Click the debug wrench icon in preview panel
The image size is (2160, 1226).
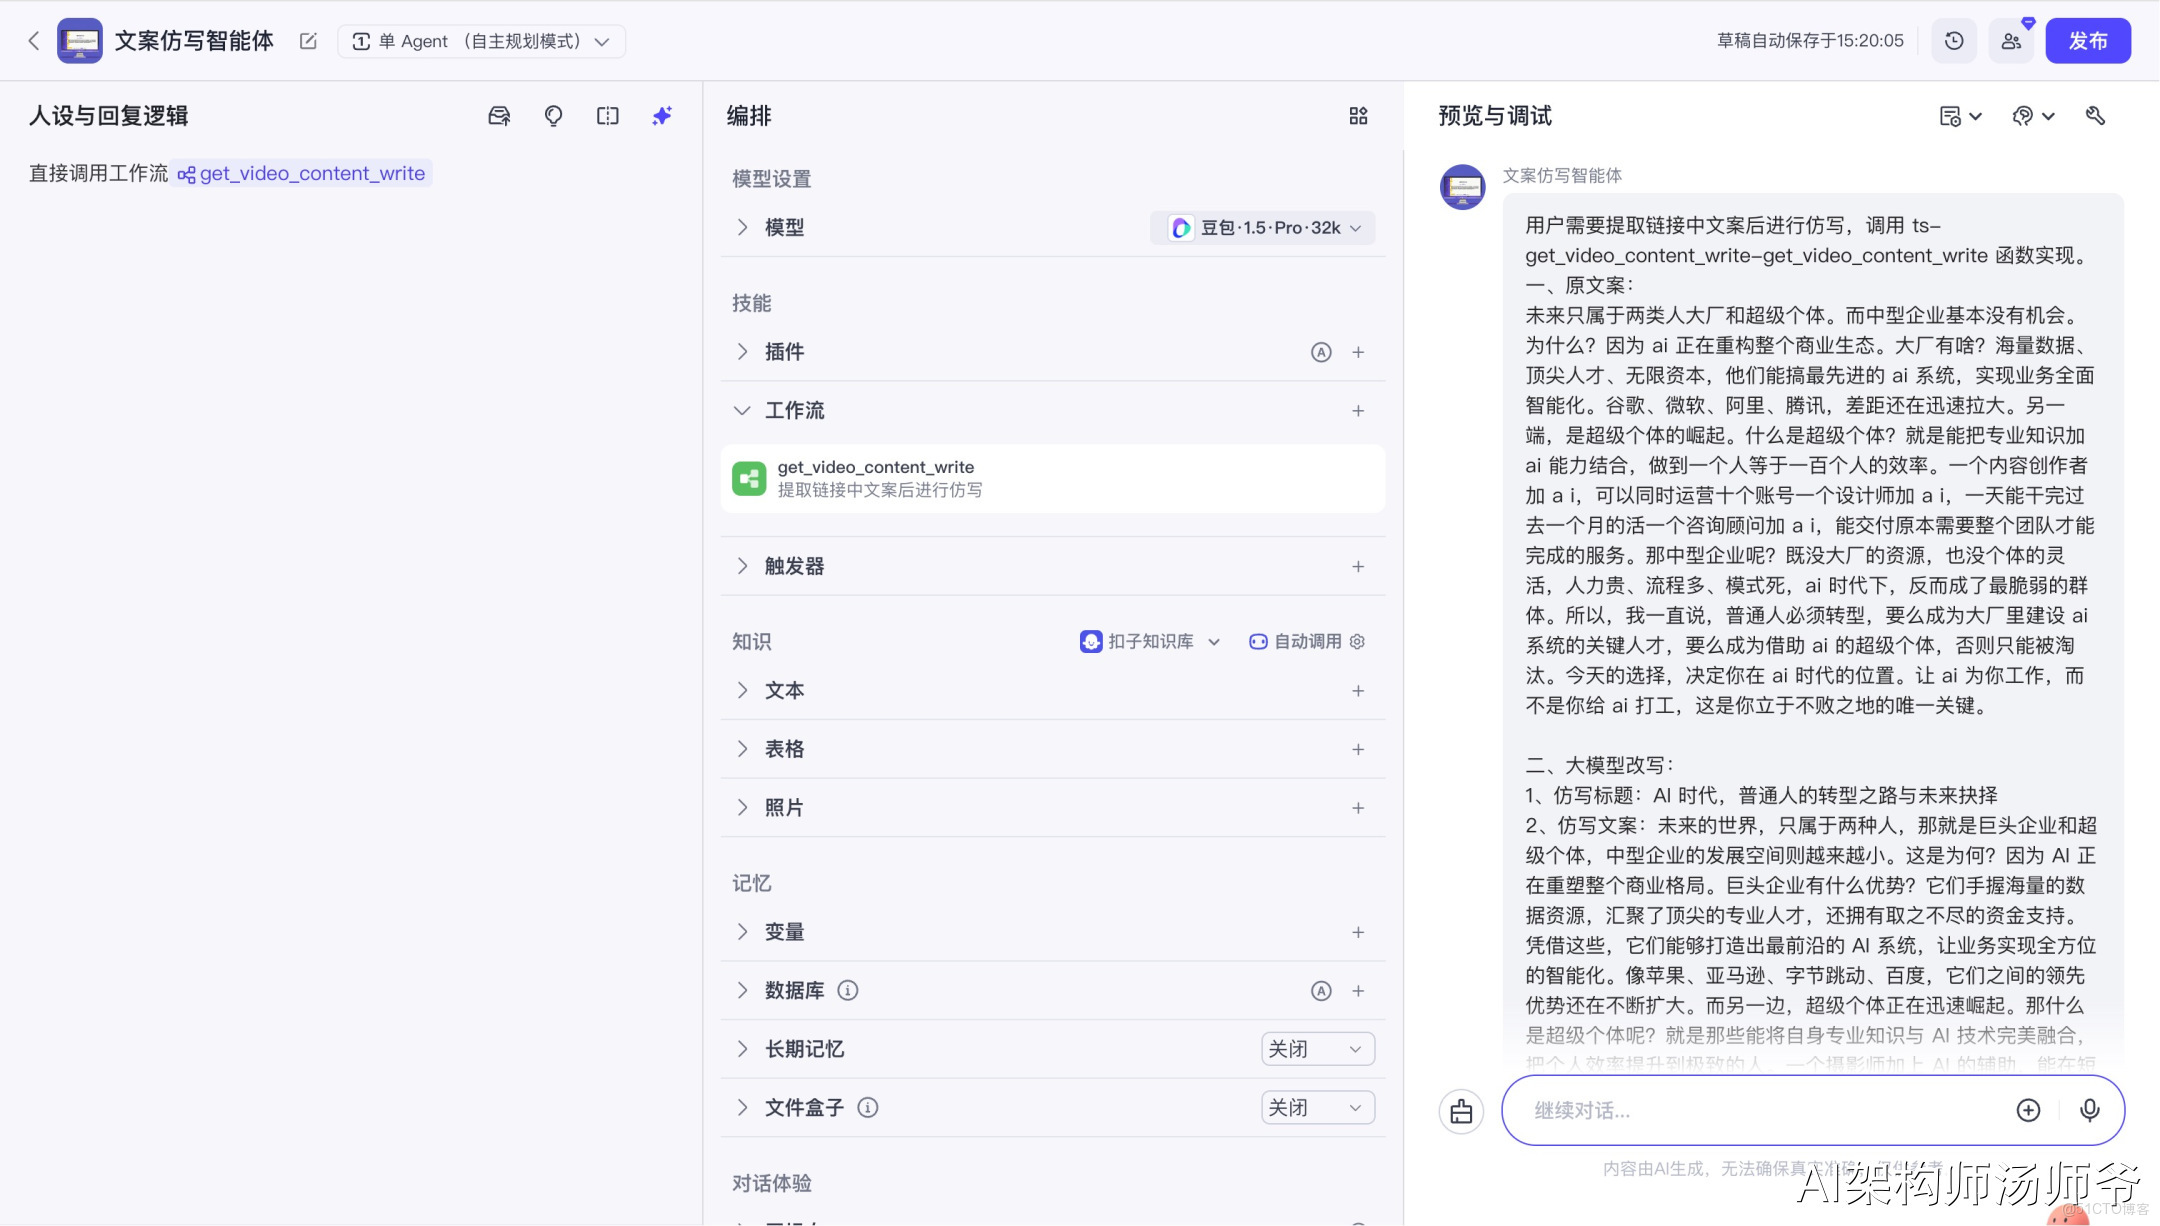click(x=2095, y=116)
